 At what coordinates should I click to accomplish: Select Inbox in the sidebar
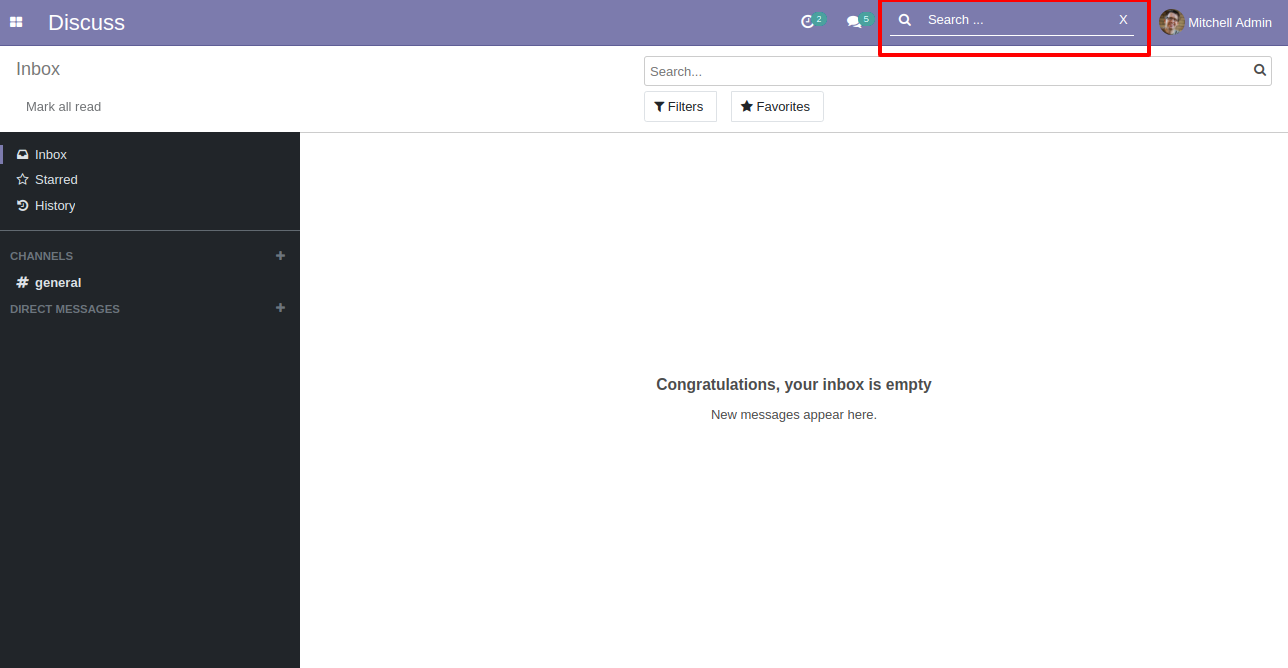coord(50,155)
